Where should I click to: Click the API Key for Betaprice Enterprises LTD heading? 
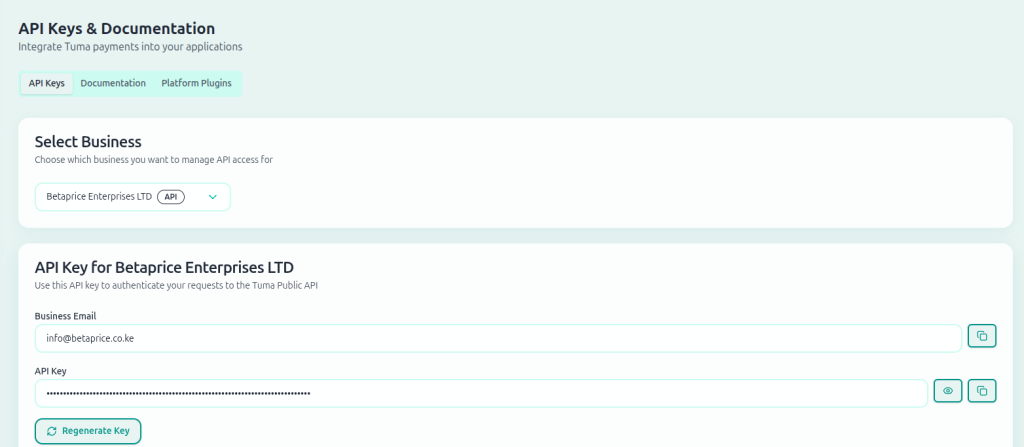click(164, 267)
